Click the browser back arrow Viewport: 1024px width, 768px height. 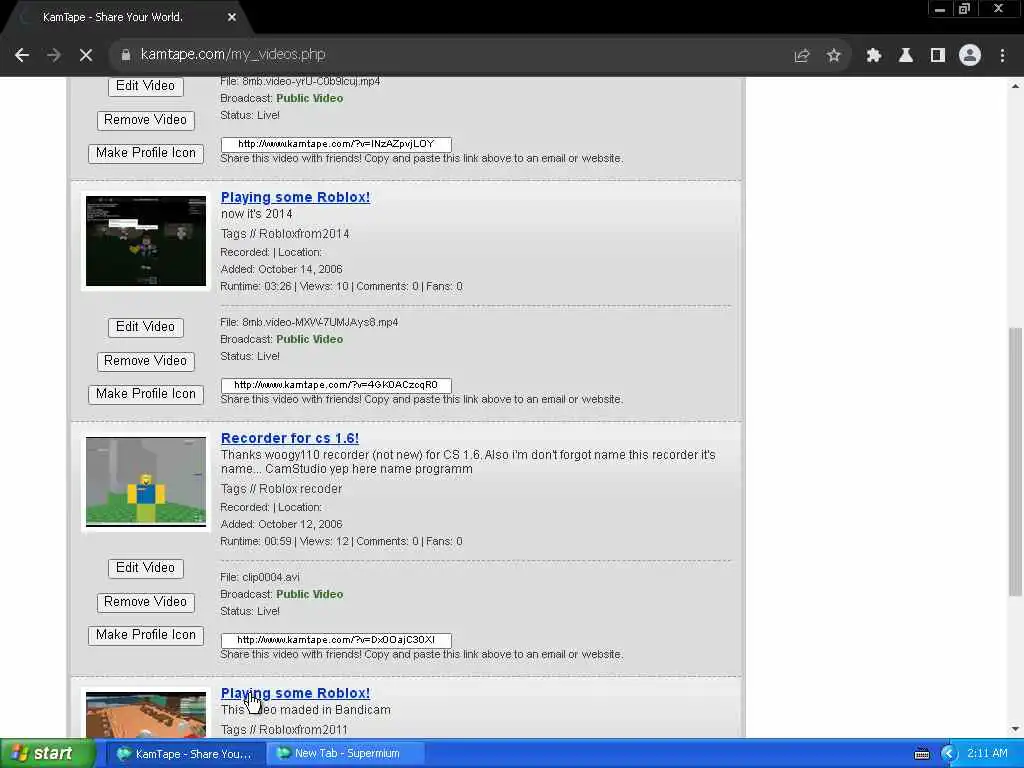22,56
